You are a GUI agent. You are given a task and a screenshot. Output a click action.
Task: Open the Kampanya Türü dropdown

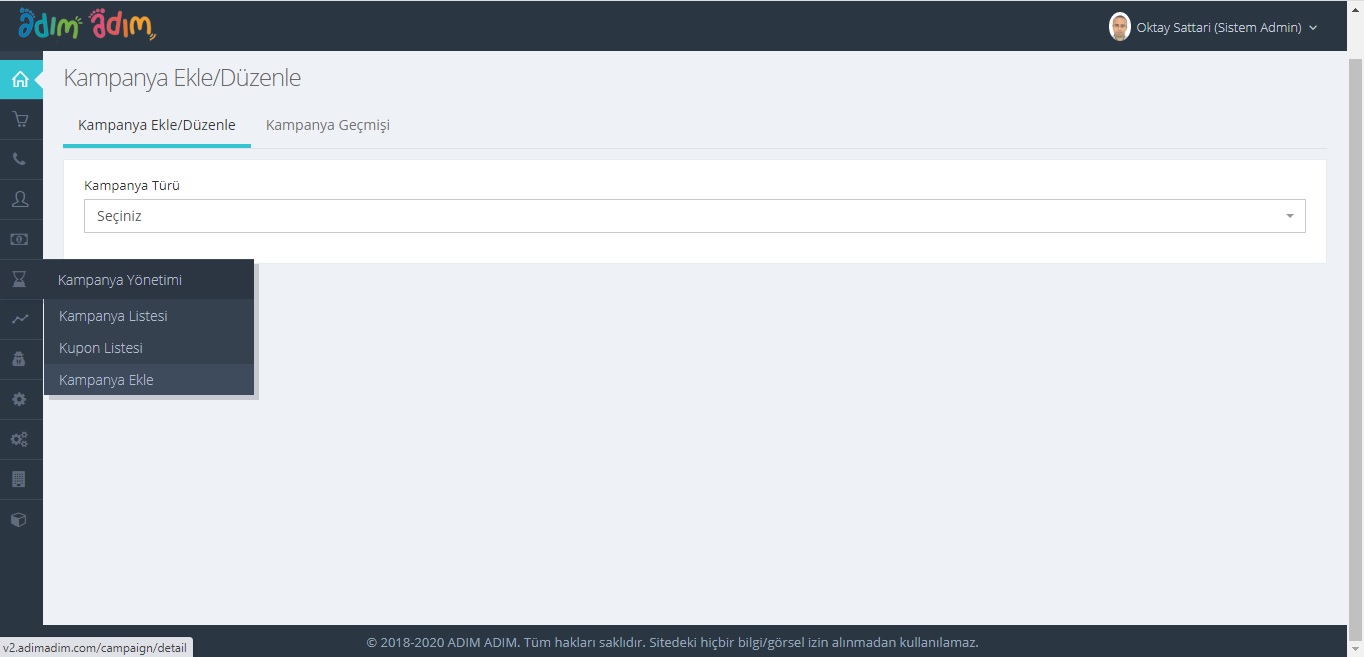[x=694, y=216]
